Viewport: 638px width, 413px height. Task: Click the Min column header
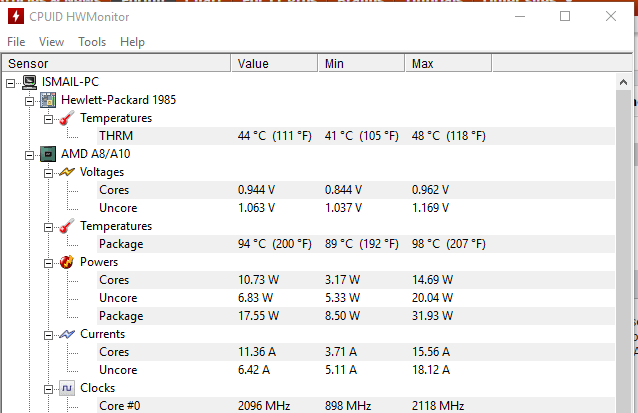click(361, 63)
